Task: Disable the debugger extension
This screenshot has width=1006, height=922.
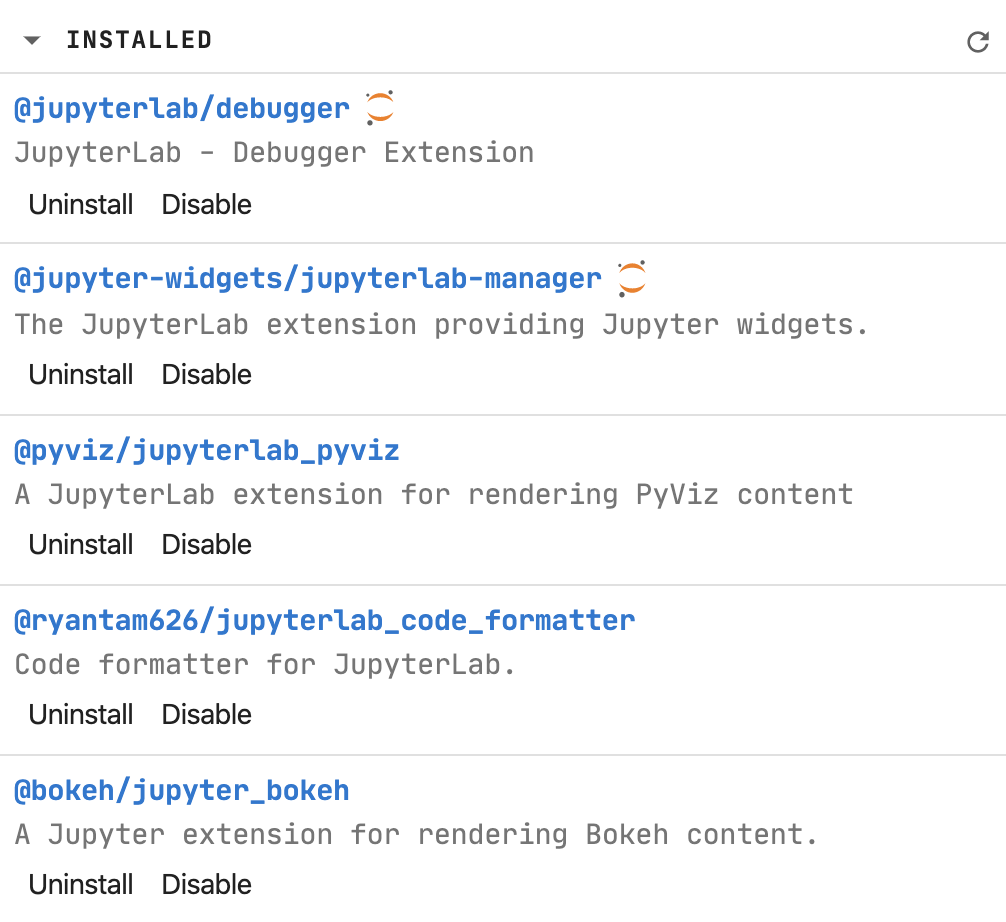Action: [206, 204]
